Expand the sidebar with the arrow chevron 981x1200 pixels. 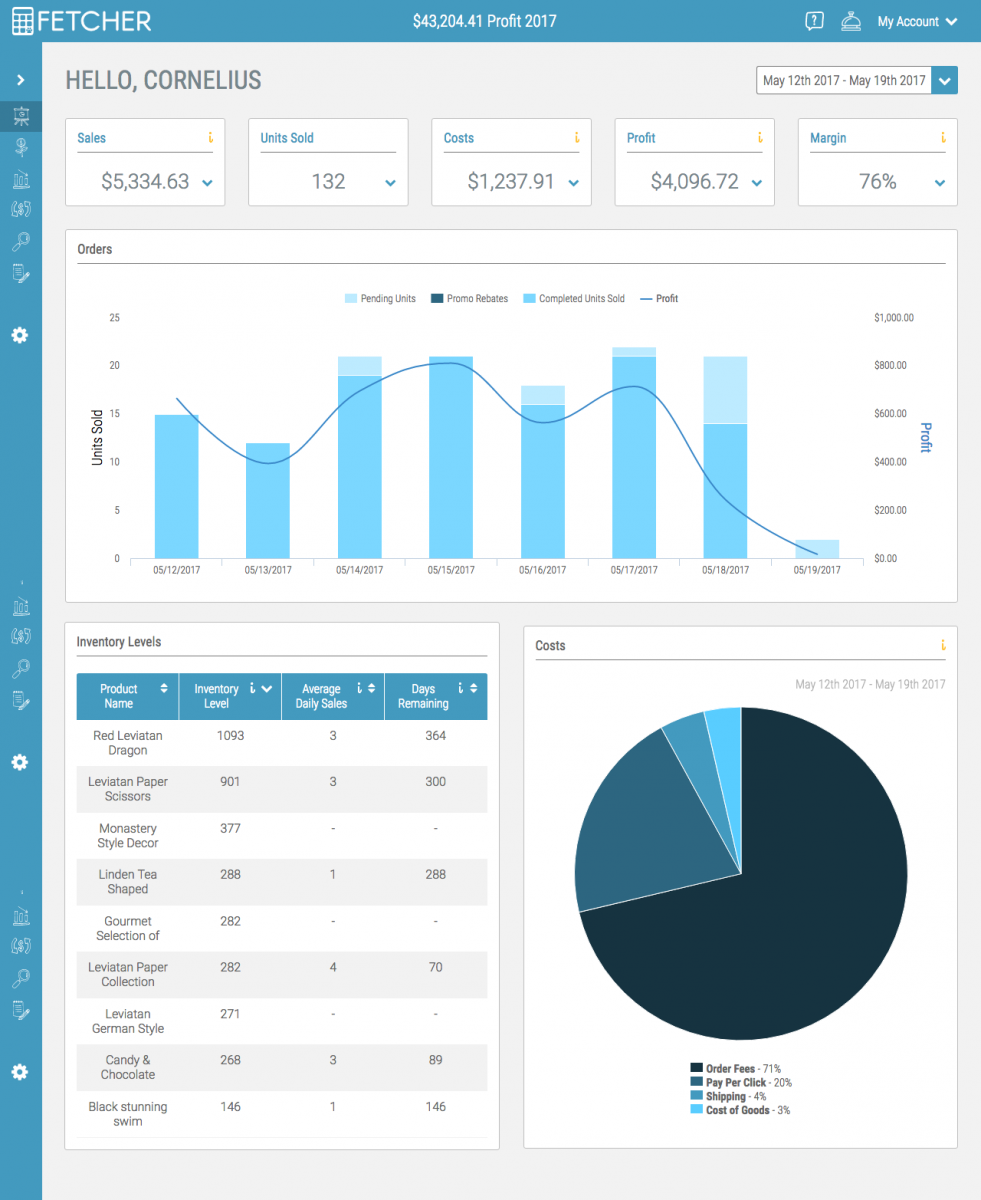20,80
